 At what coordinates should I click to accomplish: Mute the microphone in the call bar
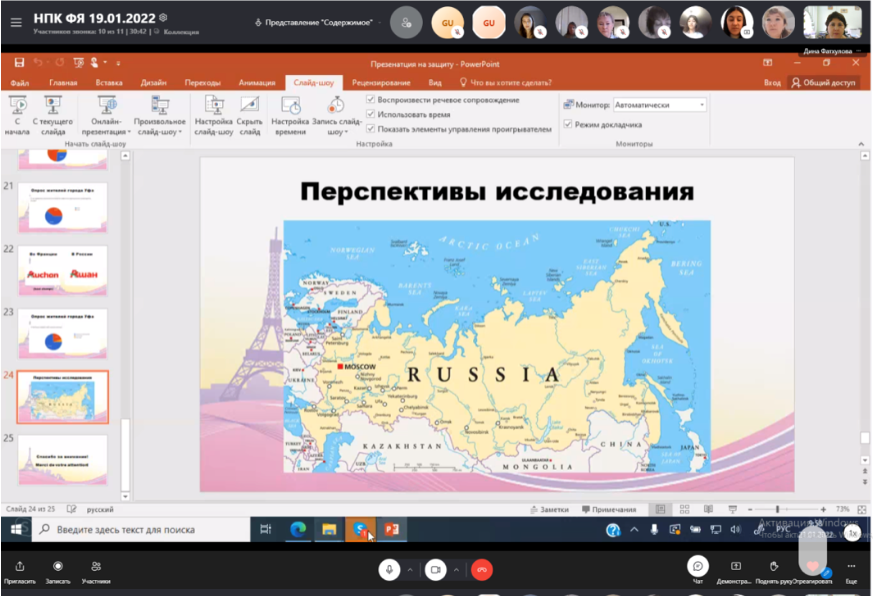tap(389, 568)
